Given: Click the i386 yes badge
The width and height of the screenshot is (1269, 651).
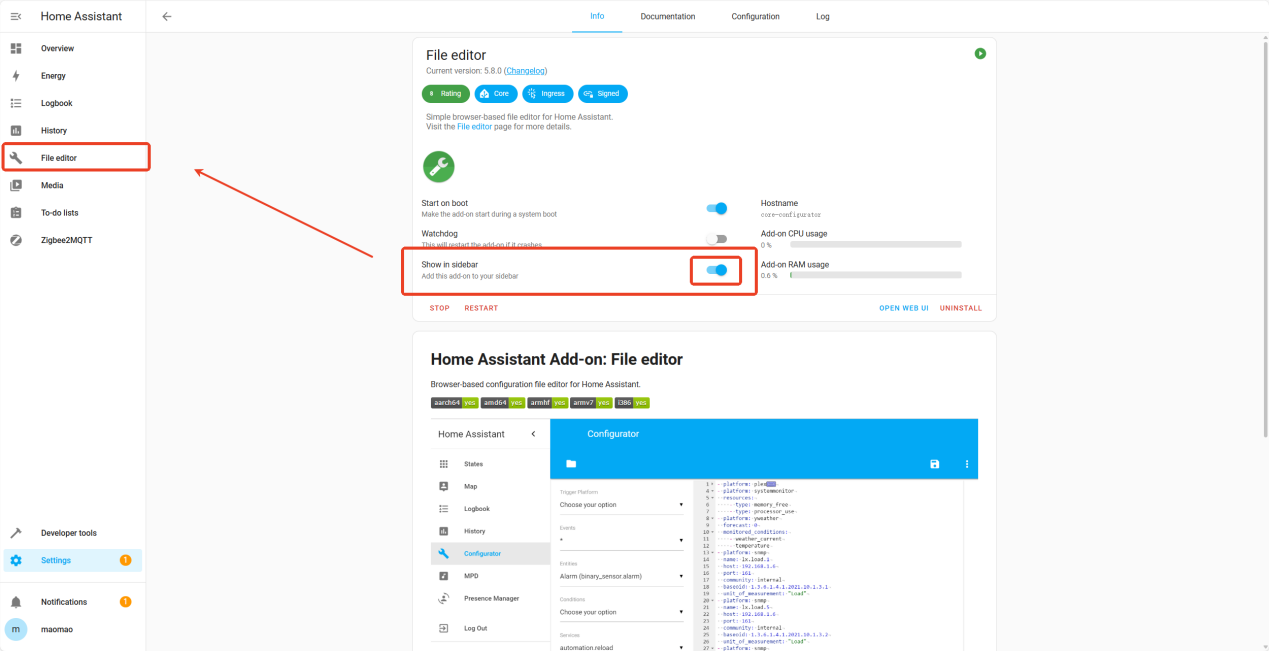Looking at the screenshot, I should point(632,403).
